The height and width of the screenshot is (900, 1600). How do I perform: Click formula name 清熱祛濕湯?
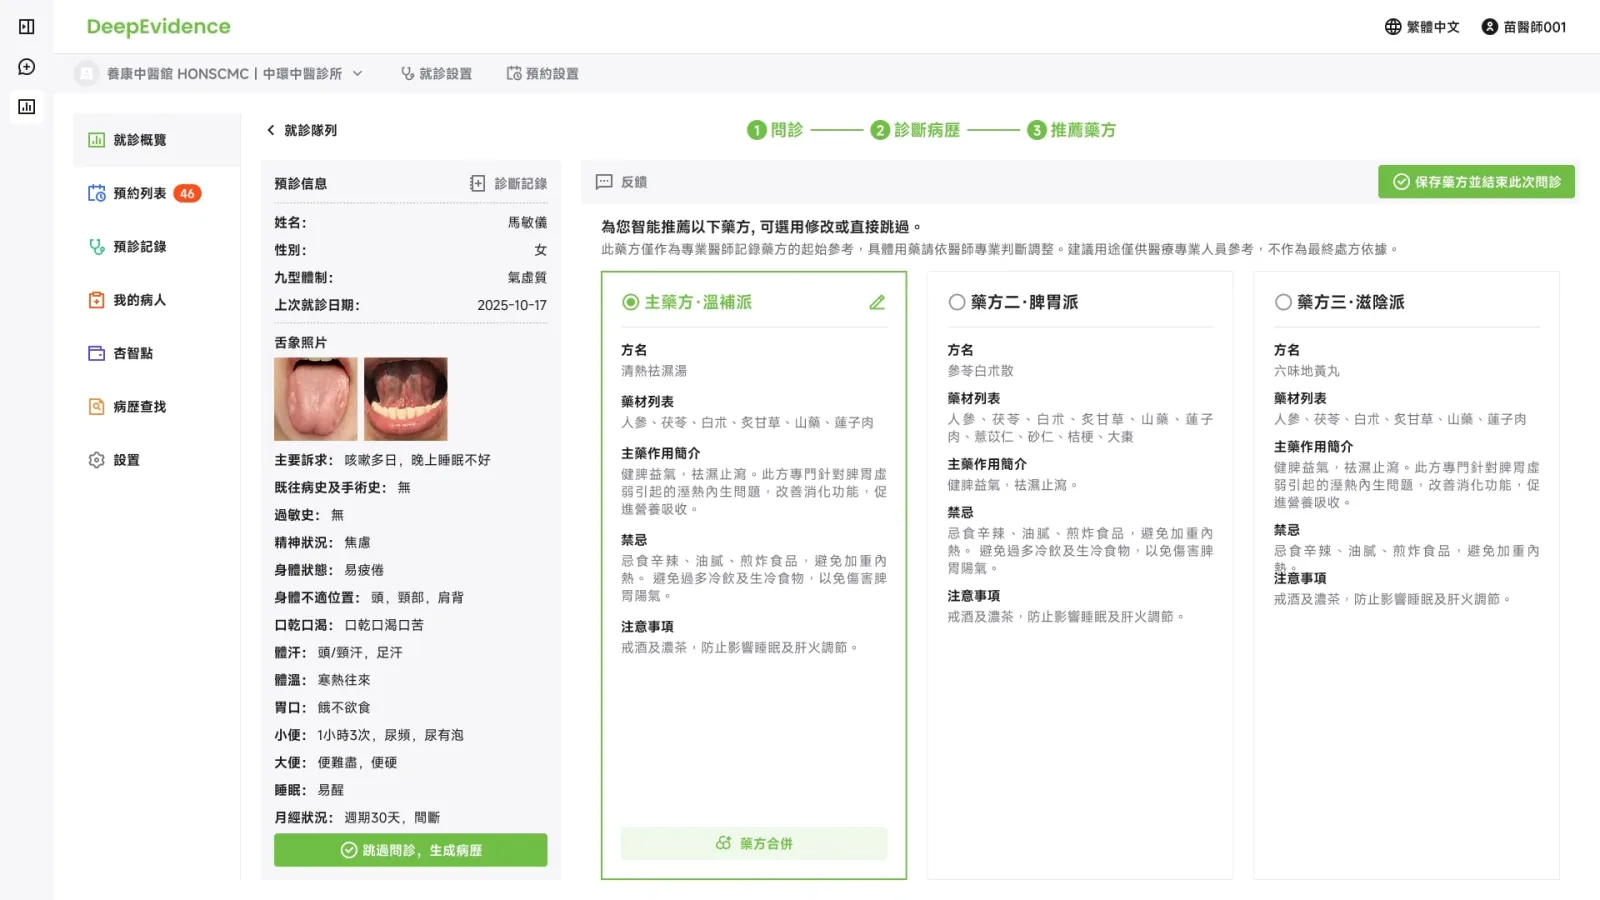(x=654, y=371)
